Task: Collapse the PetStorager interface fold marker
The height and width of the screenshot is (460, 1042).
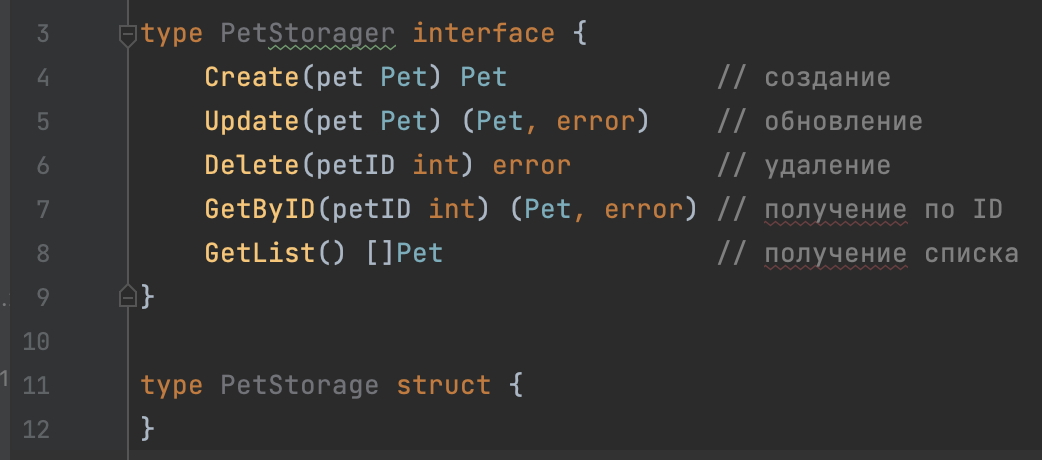Action: [127, 35]
